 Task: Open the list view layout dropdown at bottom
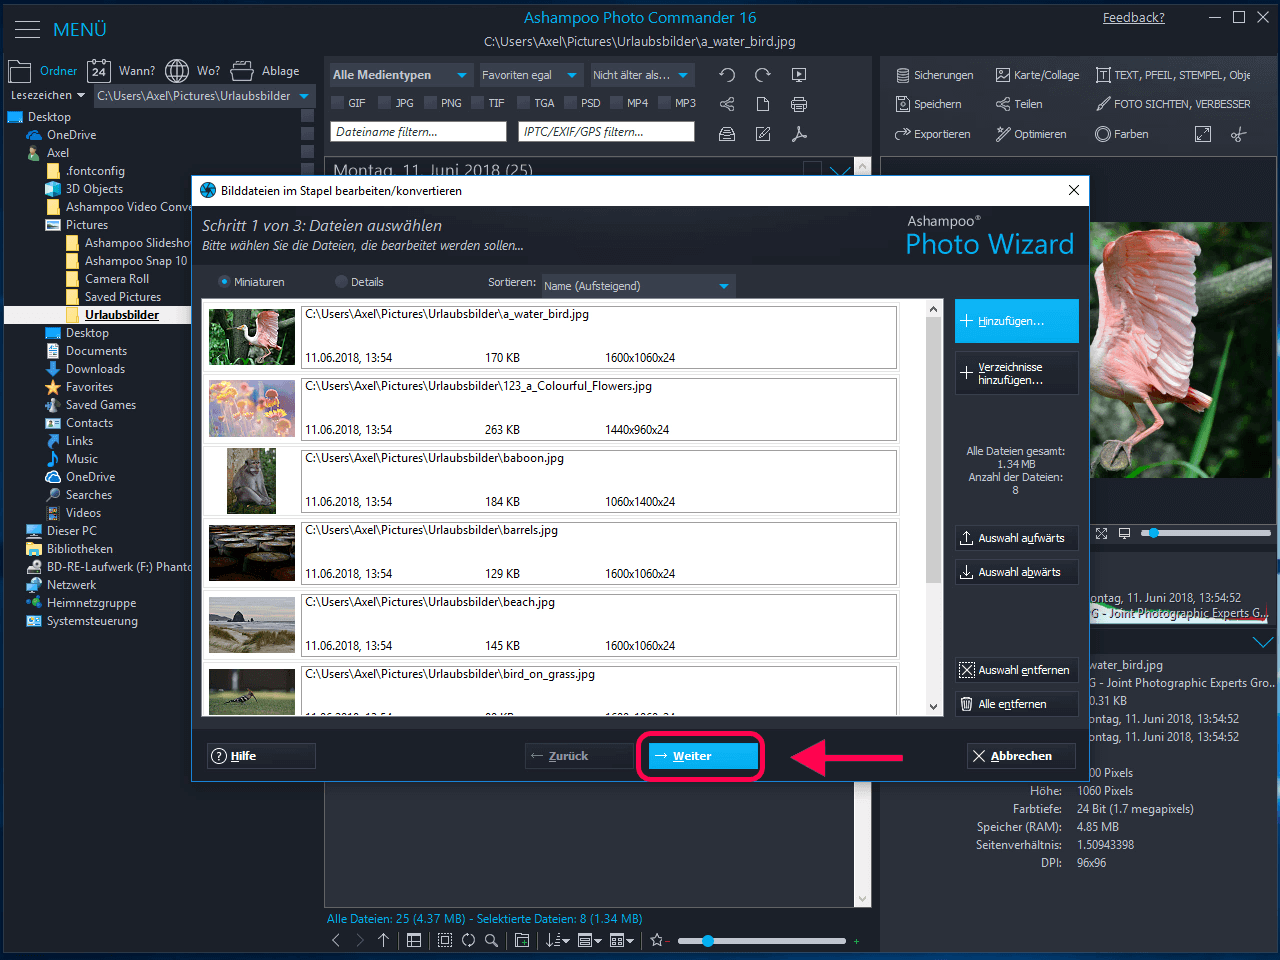590,940
